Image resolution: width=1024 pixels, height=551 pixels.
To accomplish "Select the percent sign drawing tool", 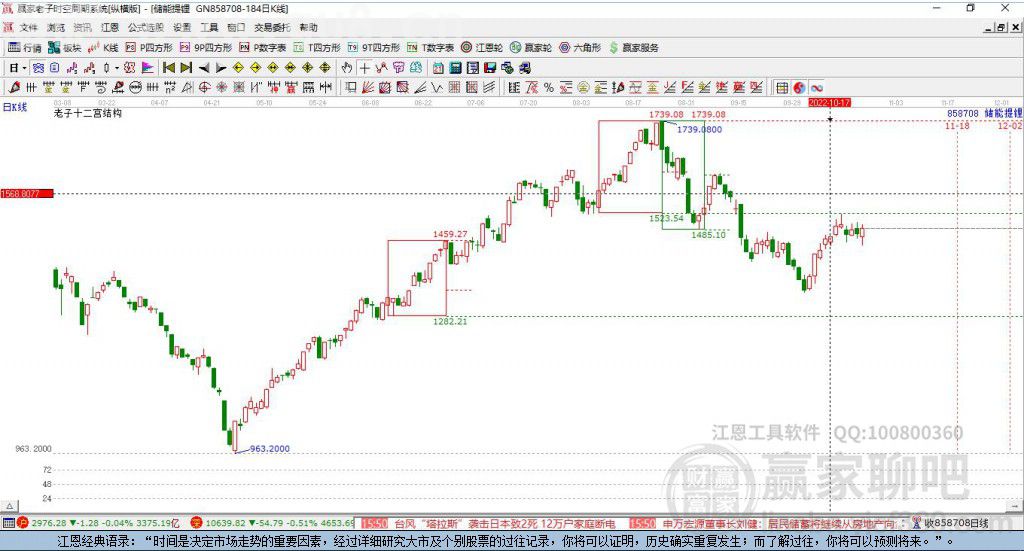I will [x=549, y=87].
